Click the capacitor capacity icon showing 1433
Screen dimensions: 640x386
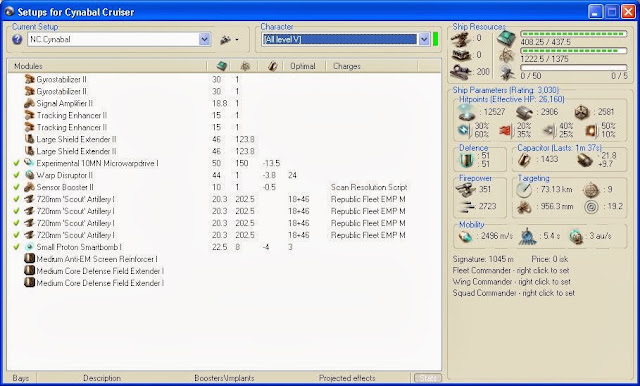(x=525, y=160)
